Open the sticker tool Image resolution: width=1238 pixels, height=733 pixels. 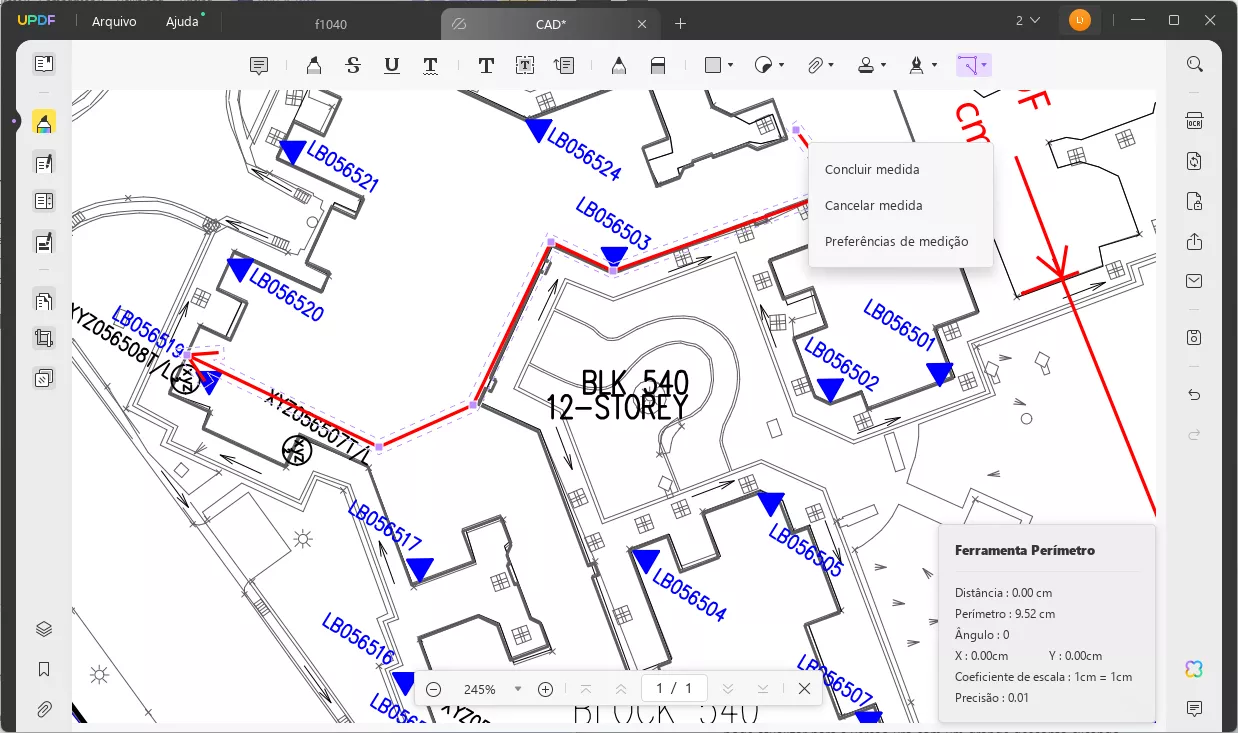763,65
